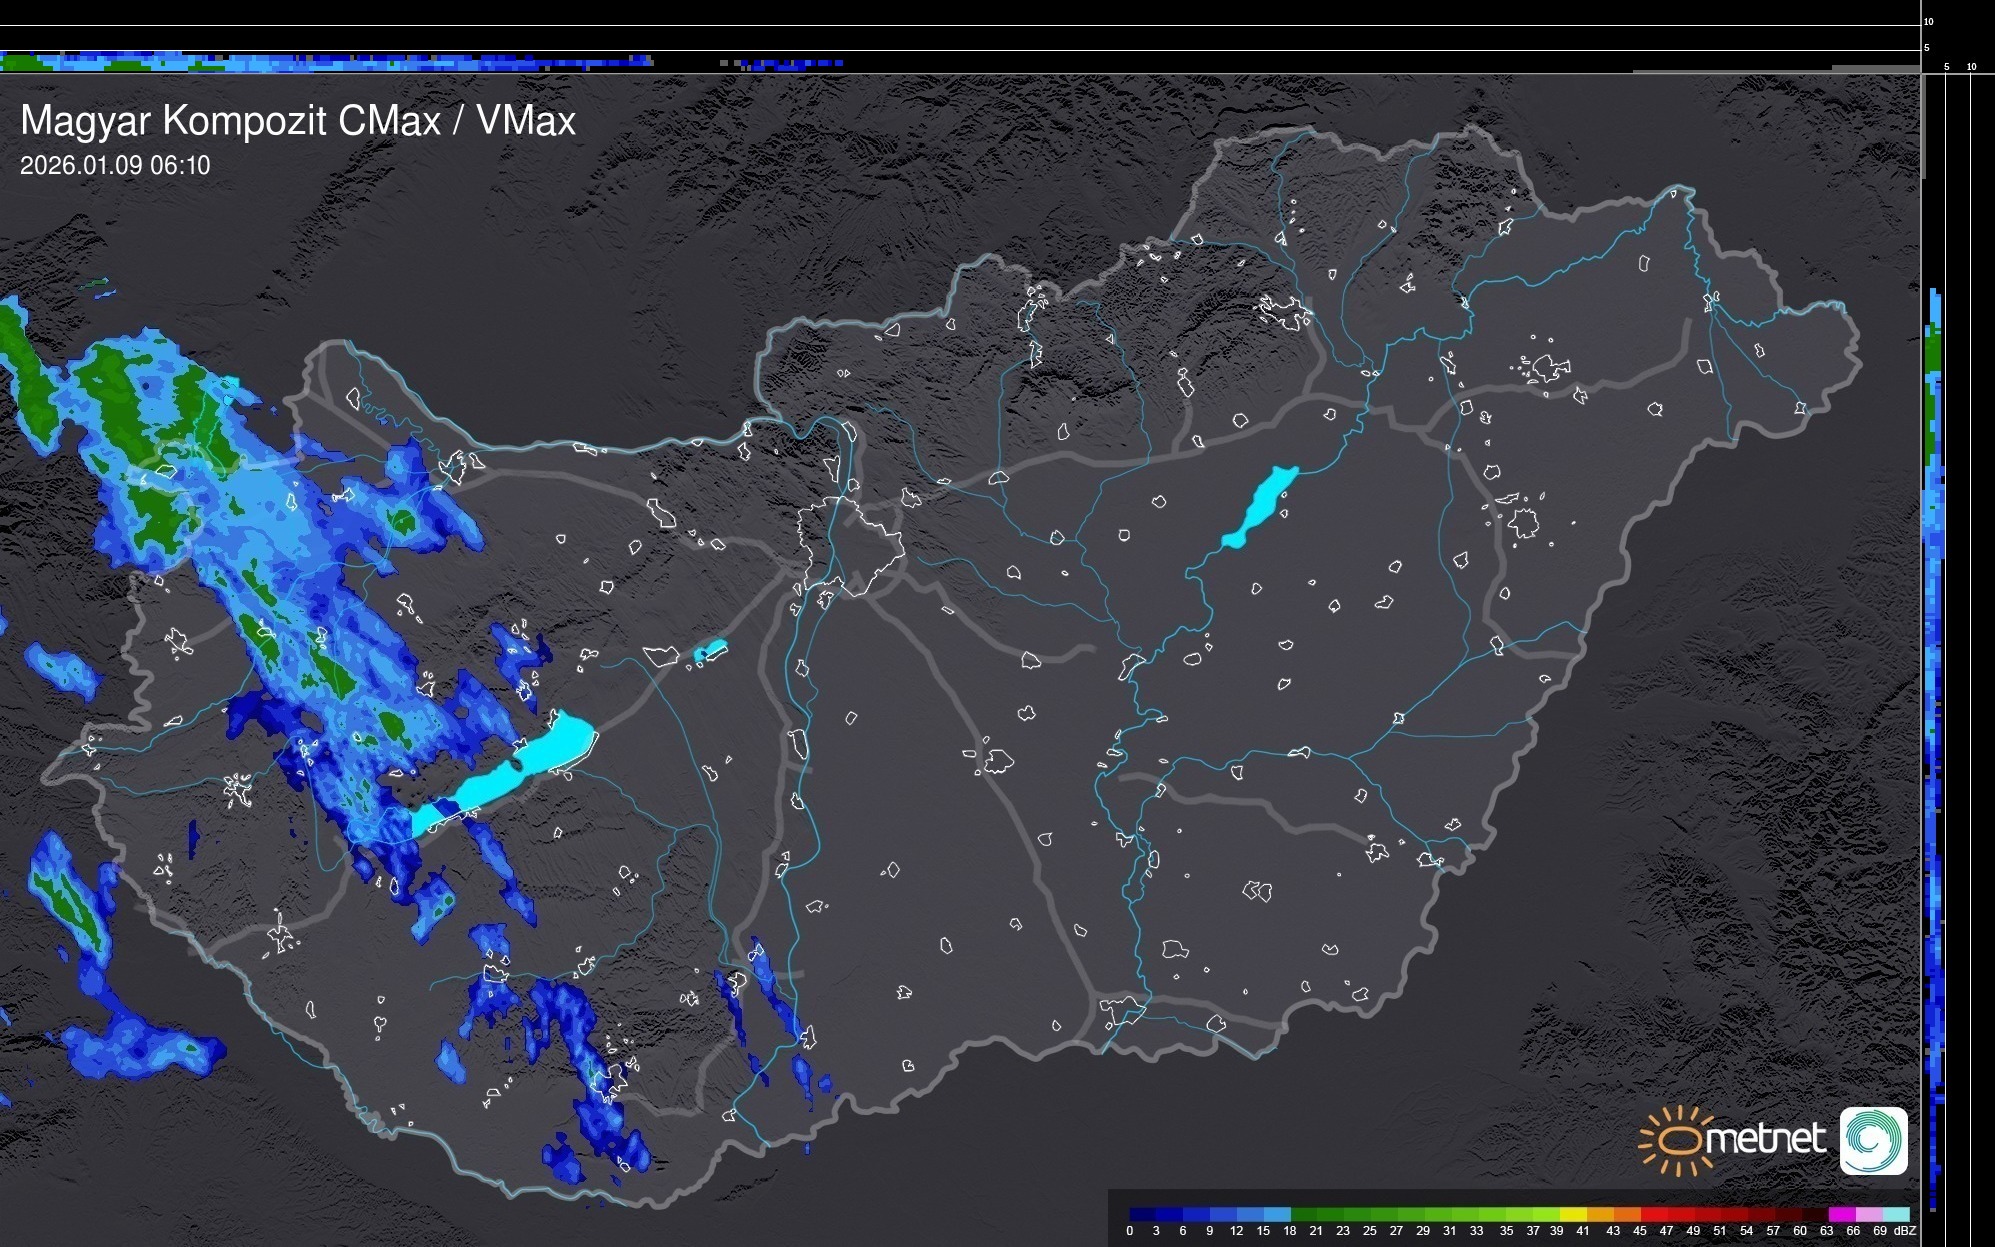The width and height of the screenshot is (1995, 1247).
Task: Pick the dark navy 0 dBZ swatch
Action: tap(1143, 1215)
